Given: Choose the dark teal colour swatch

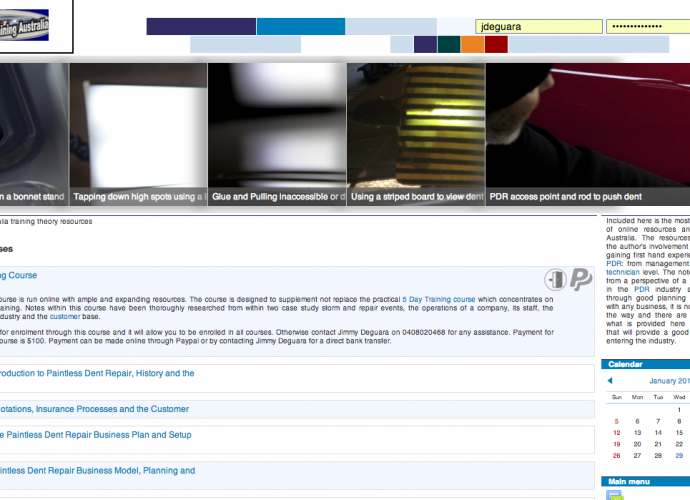Looking at the screenshot, I should (449, 44).
